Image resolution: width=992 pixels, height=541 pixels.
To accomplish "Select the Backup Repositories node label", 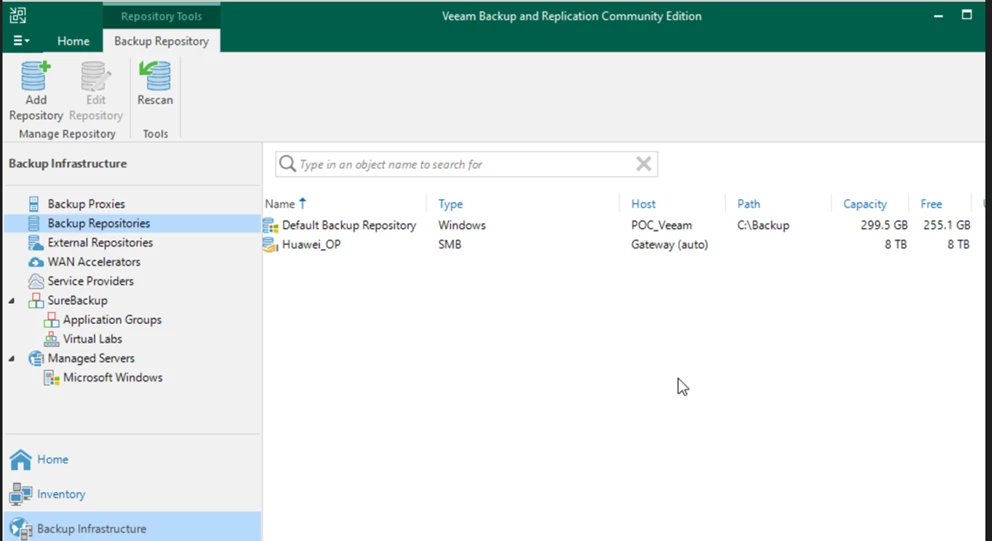I will click(x=99, y=223).
